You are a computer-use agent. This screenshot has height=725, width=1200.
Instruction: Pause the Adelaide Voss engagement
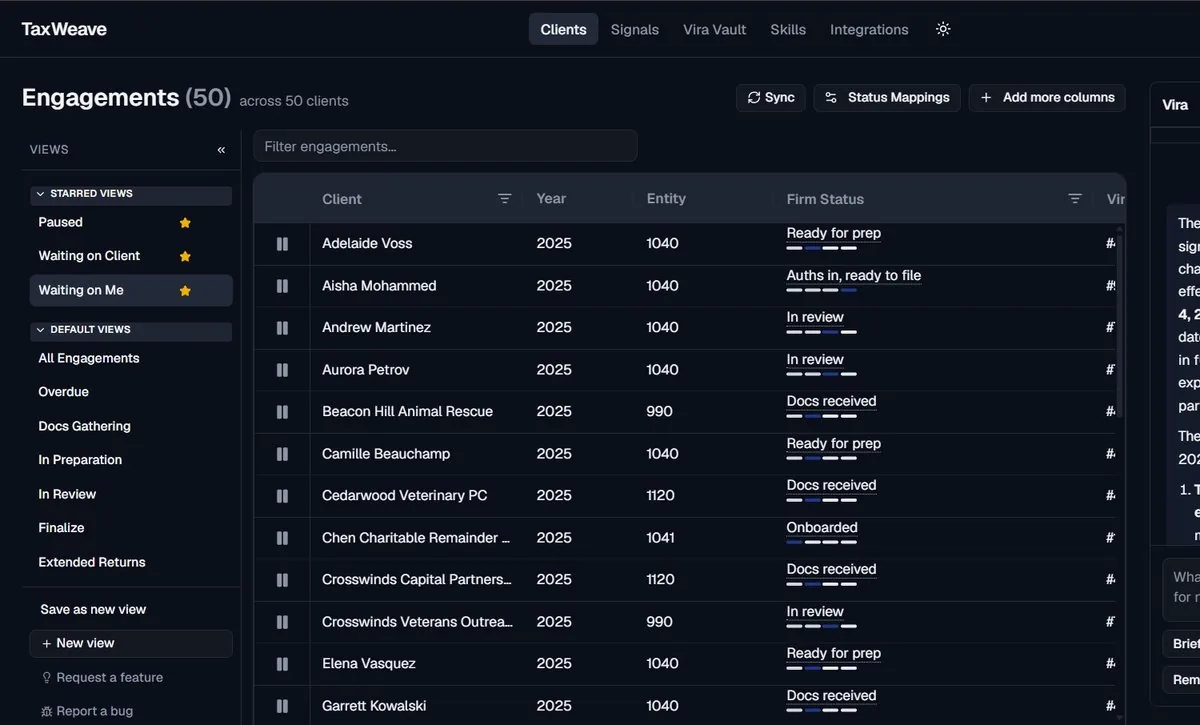click(282, 244)
